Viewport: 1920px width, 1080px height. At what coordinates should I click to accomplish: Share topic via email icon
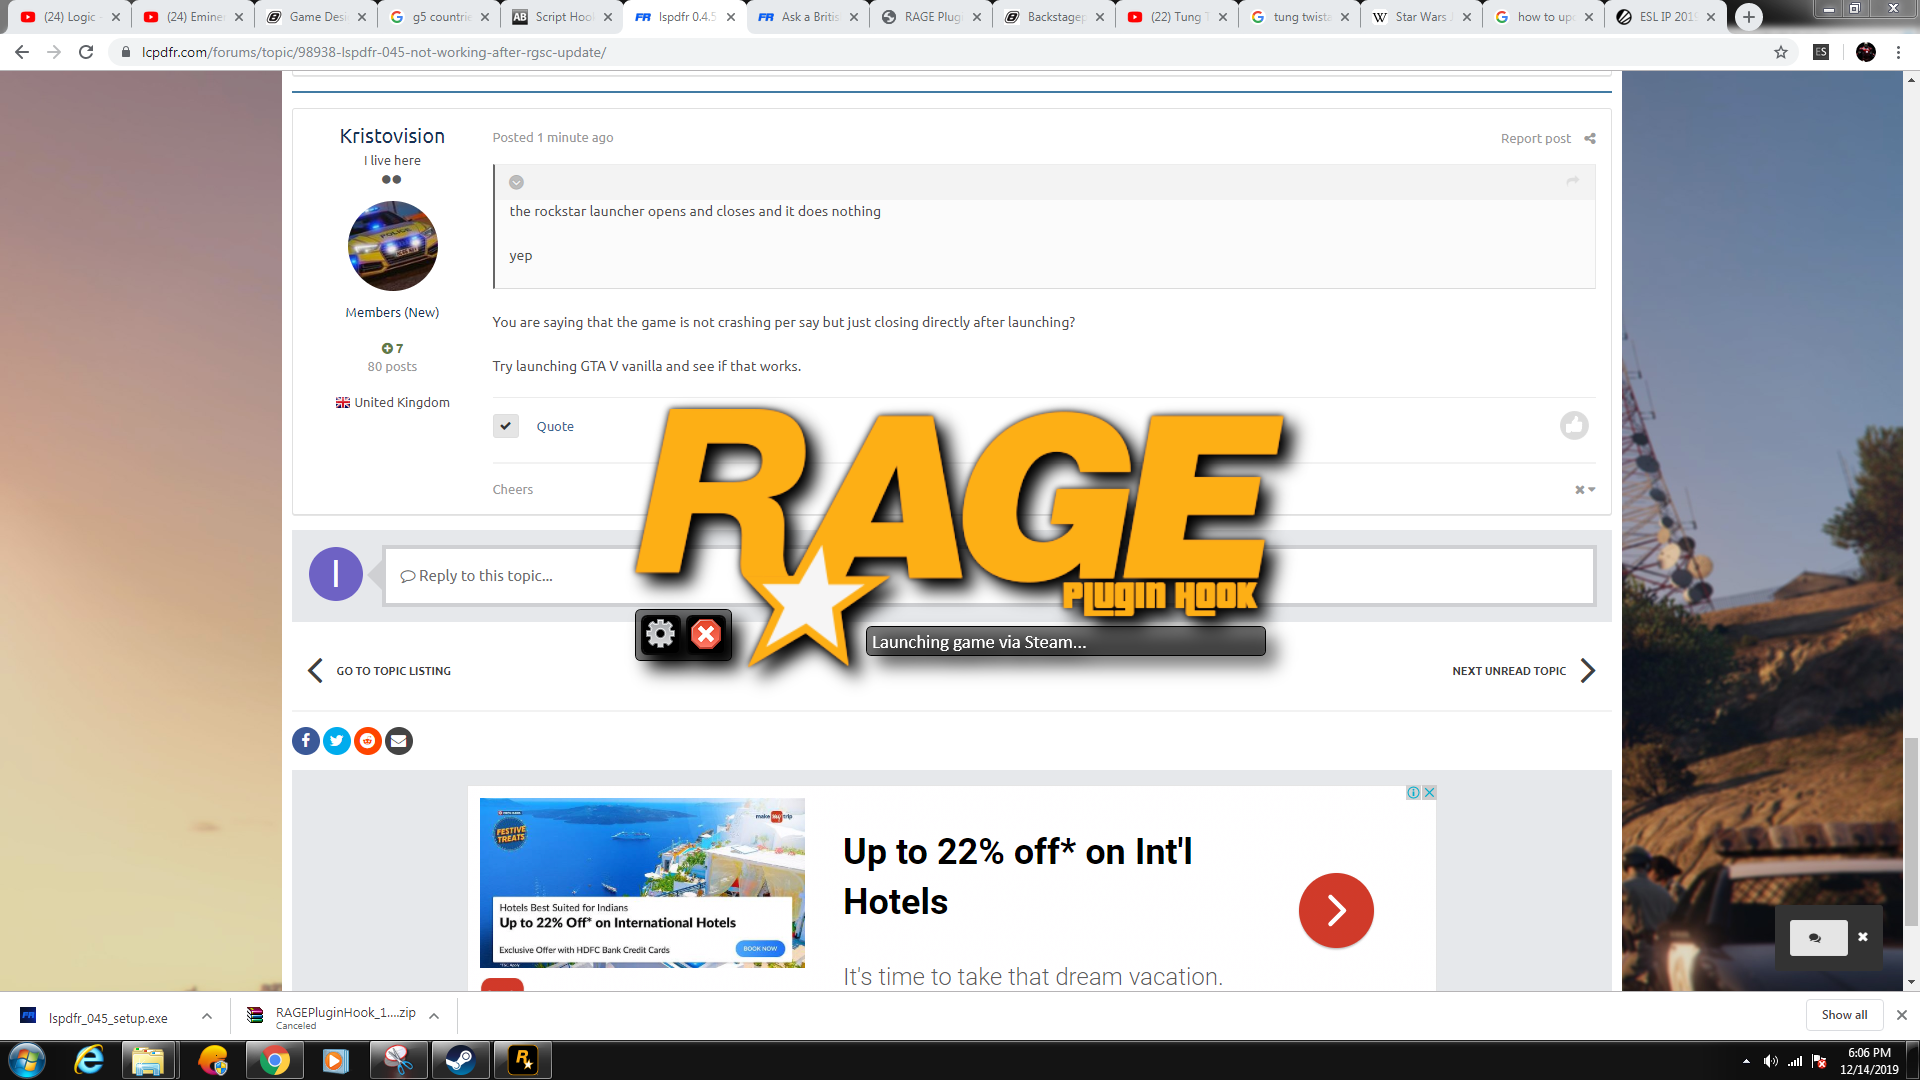(399, 741)
